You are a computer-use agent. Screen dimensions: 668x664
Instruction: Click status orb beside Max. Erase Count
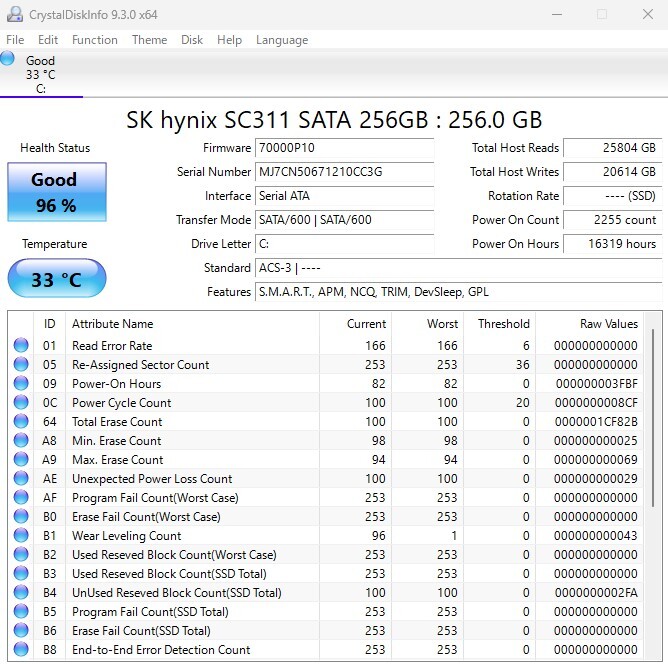(21, 459)
